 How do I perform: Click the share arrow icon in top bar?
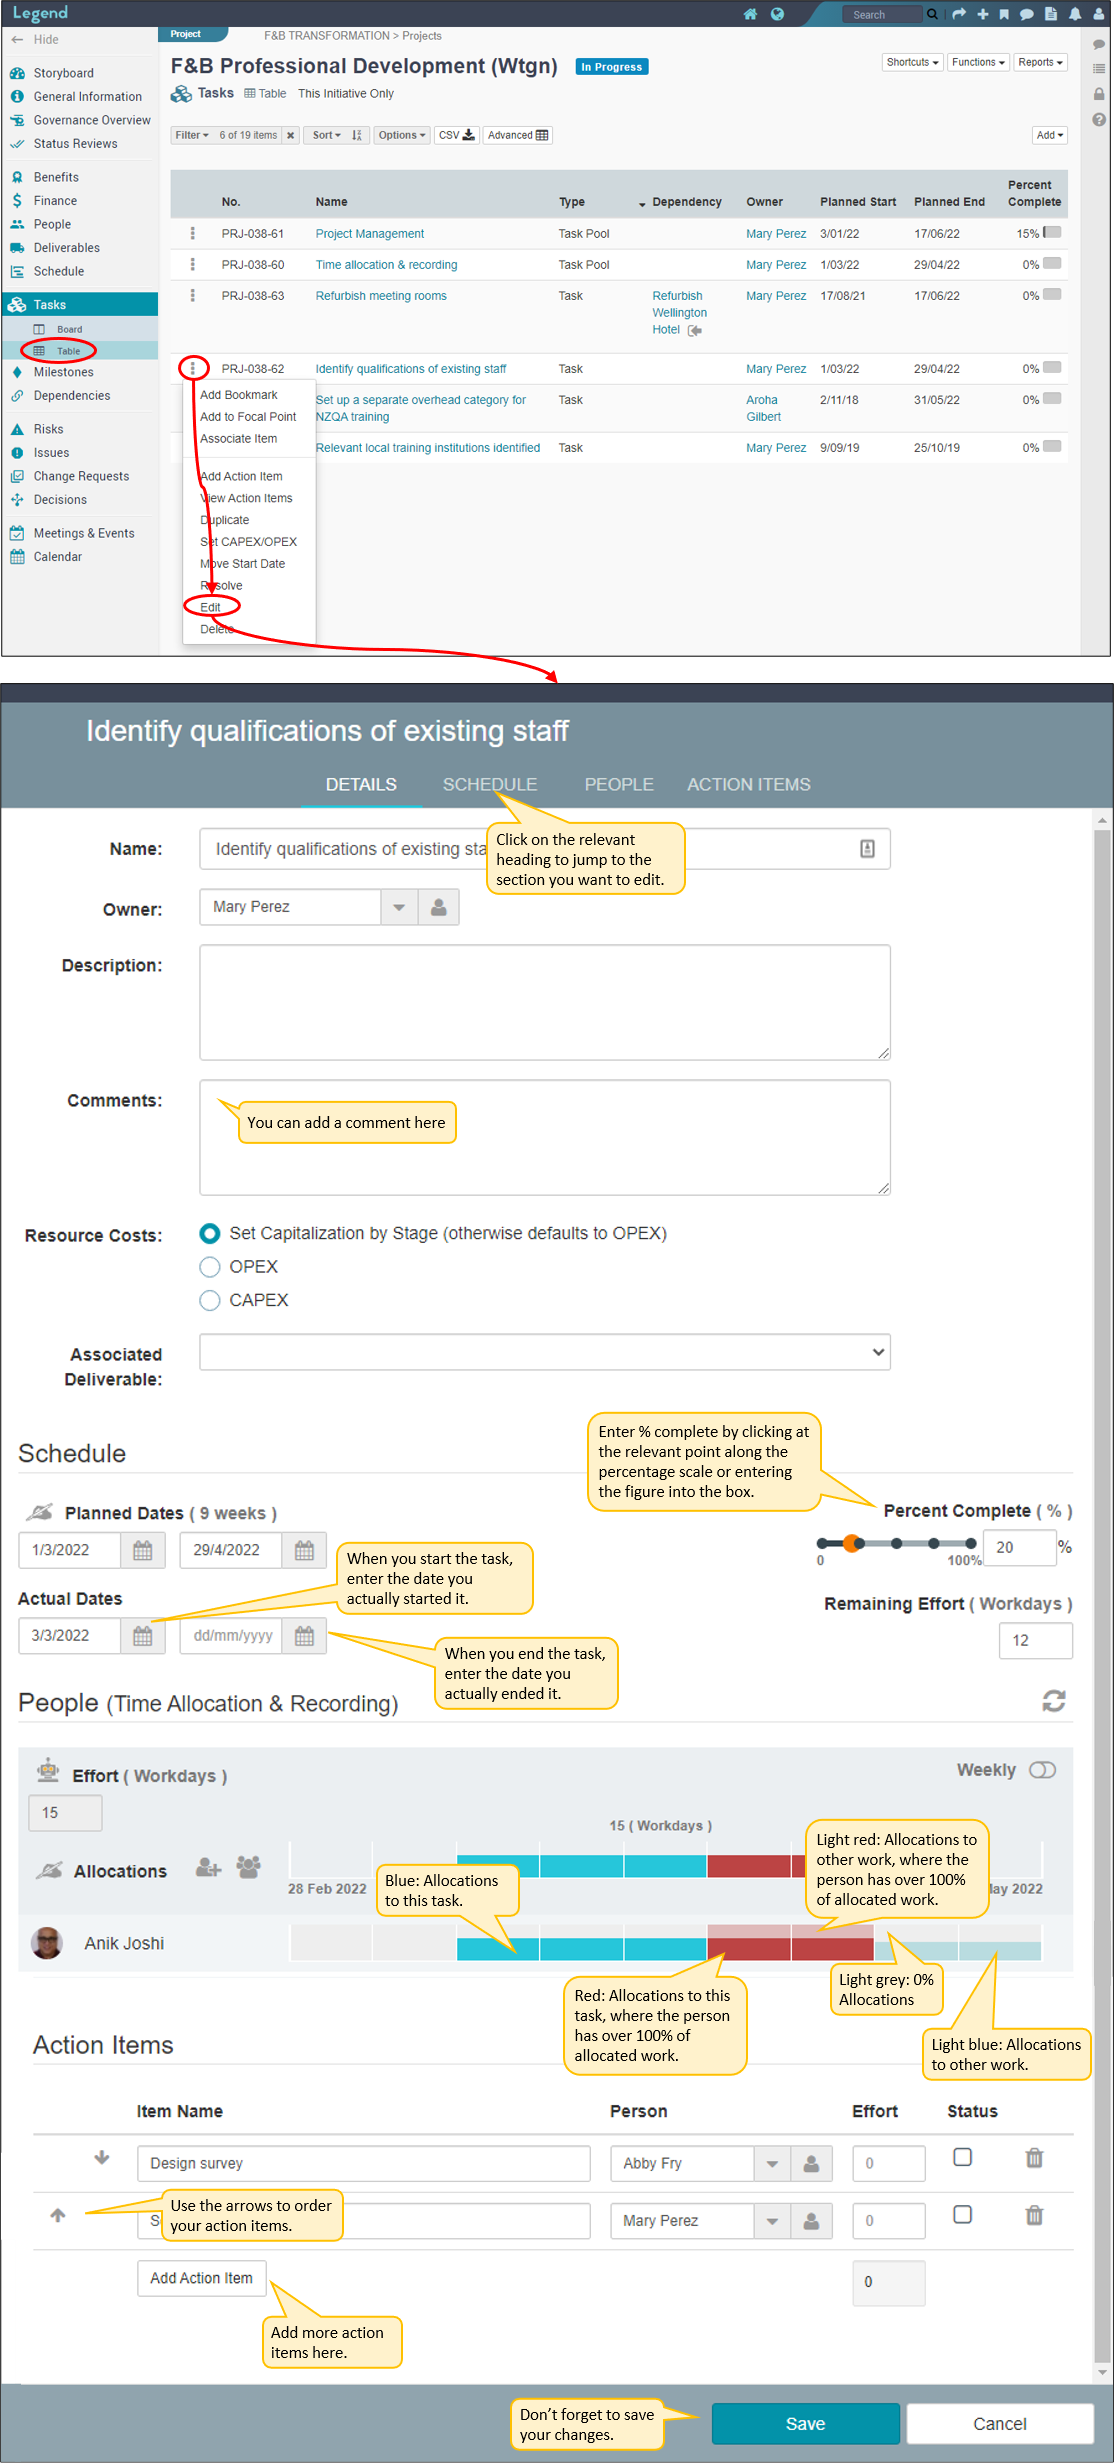pyautogui.click(x=959, y=14)
